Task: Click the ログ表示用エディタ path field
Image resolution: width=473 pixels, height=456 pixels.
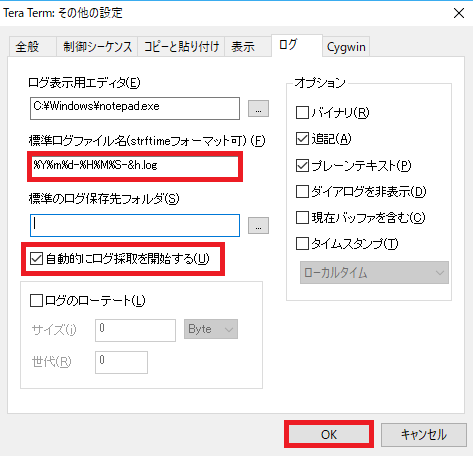Action: pos(135,108)
